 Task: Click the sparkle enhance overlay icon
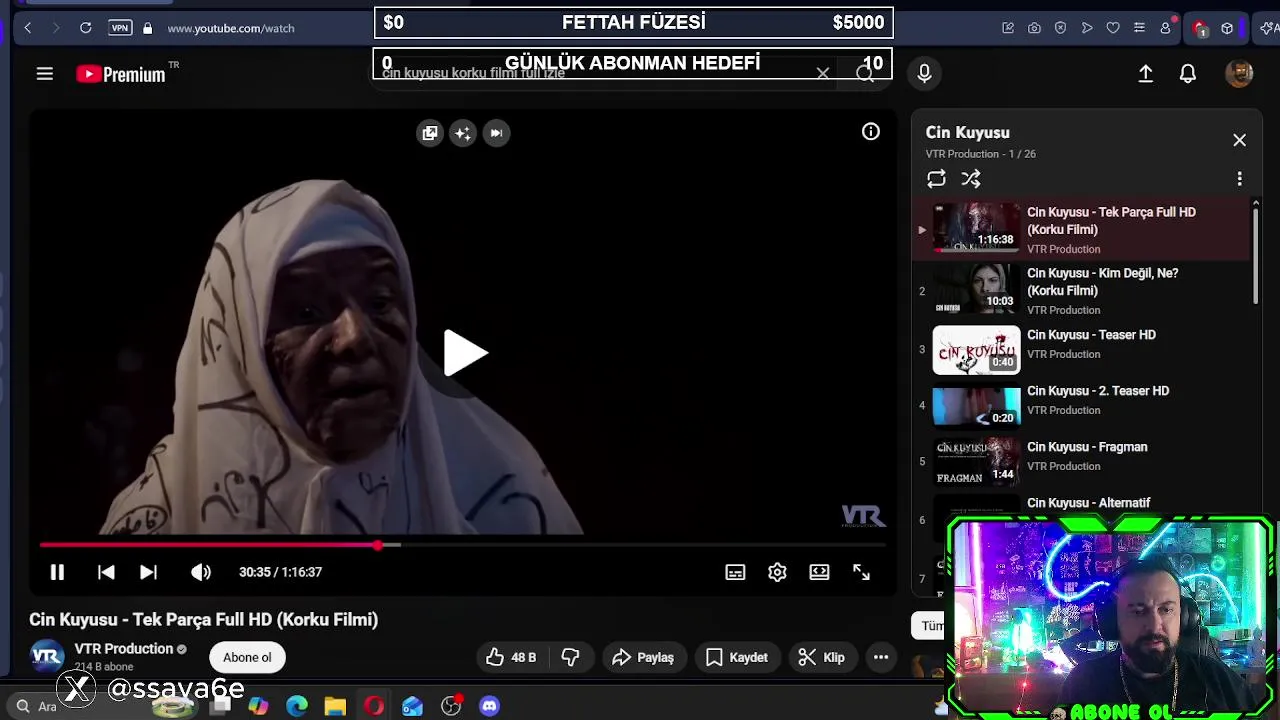[x=463, y=133]
